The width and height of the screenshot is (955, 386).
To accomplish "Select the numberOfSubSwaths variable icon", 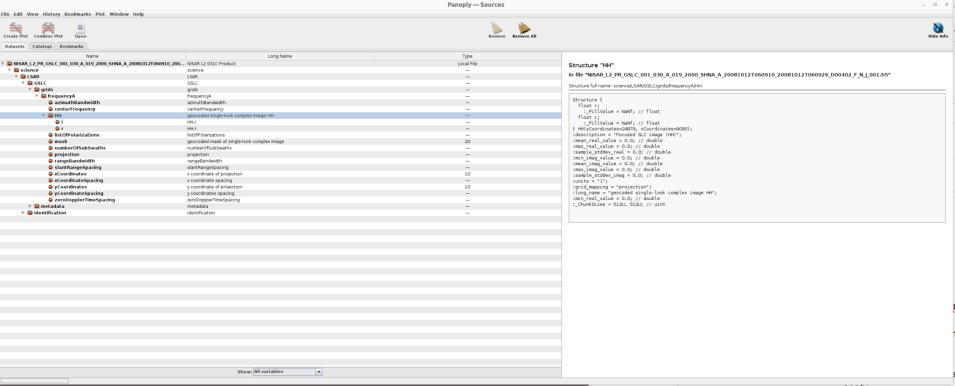I will 51,148.
